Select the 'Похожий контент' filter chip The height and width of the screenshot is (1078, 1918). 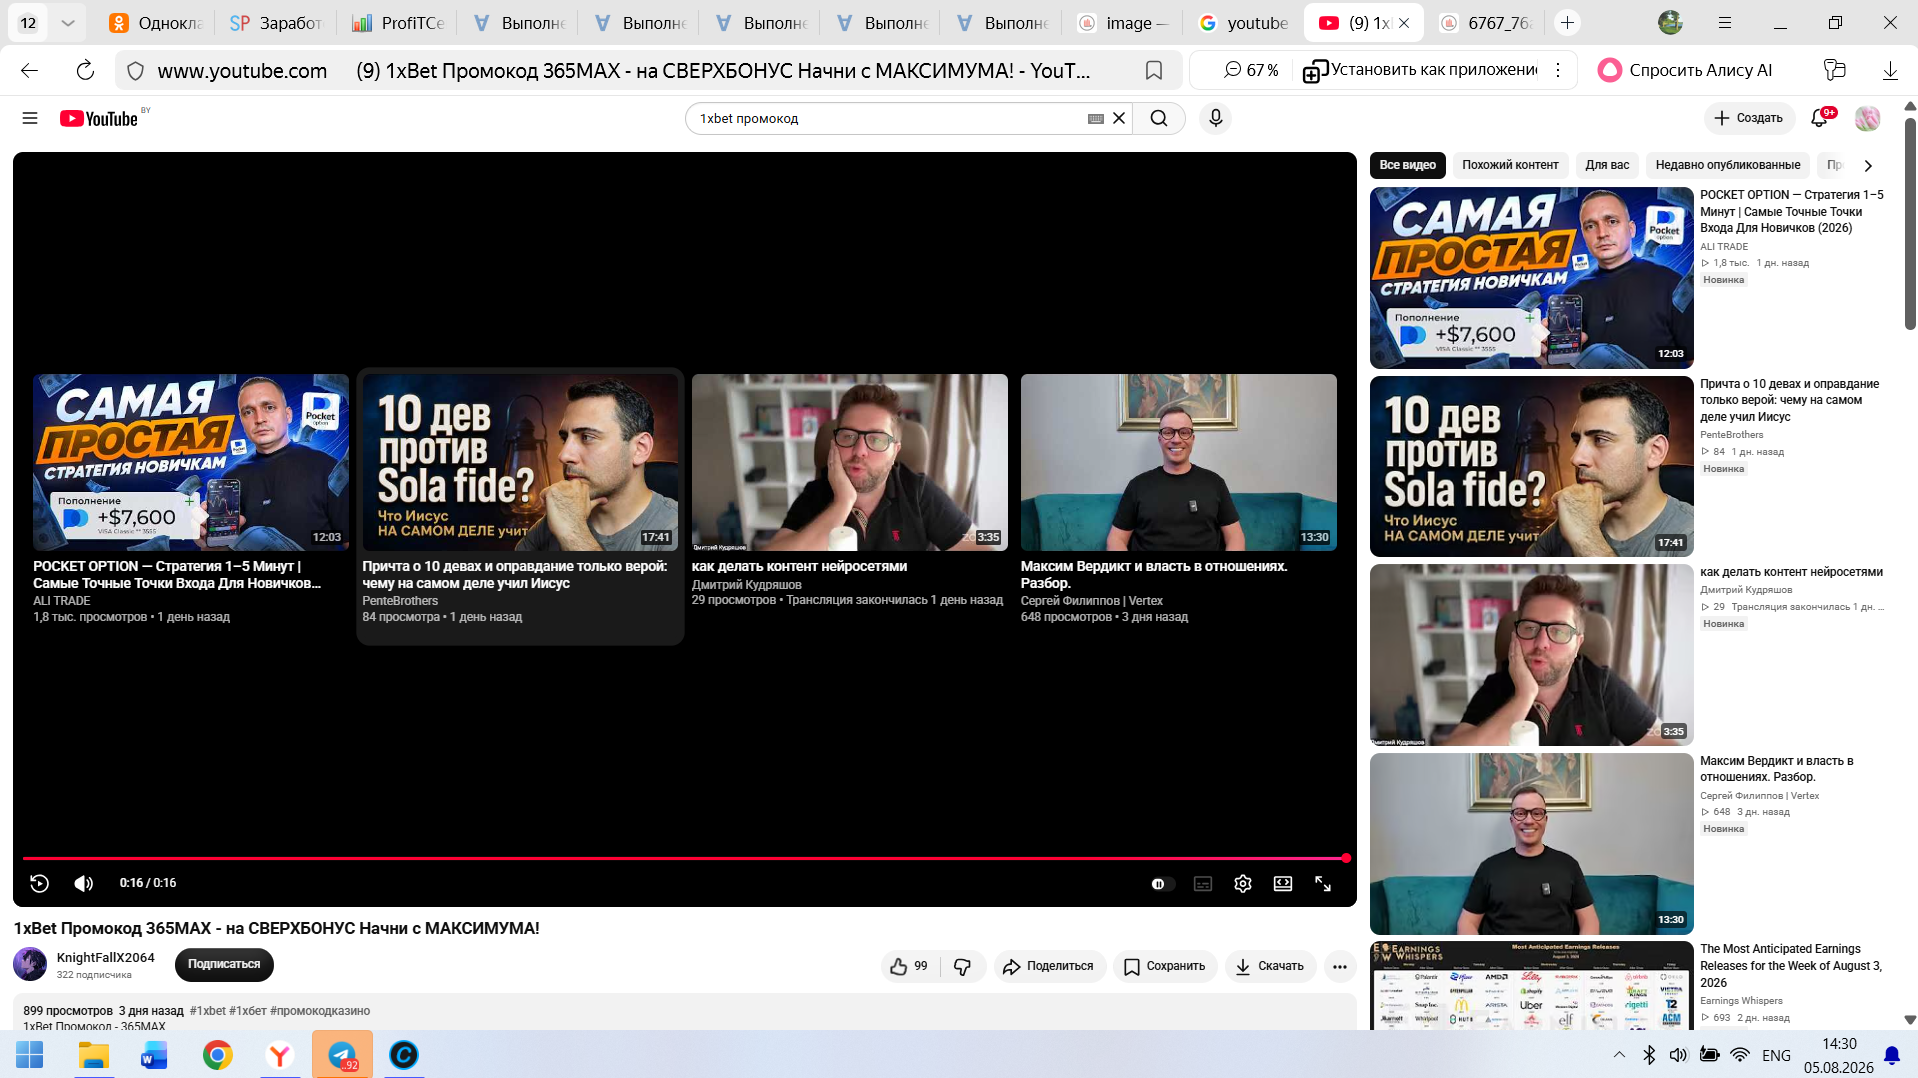(x=1510, y=165)
